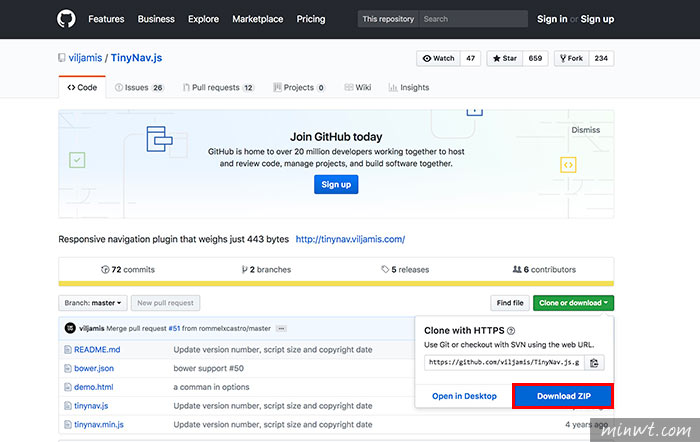Viewport: 700px width, 442px height.
Task: Open the Features menu item
Action: coord(106,19)
